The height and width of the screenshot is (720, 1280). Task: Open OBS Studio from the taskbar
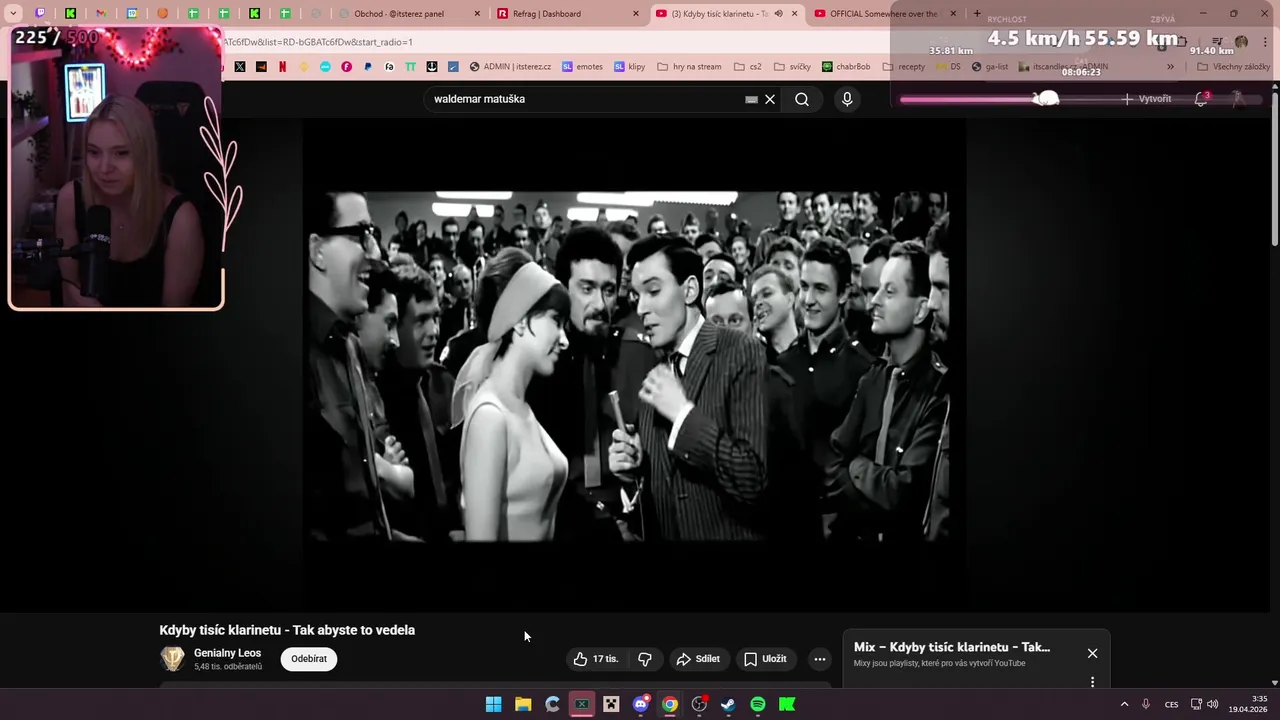click(x=699, y=704)
